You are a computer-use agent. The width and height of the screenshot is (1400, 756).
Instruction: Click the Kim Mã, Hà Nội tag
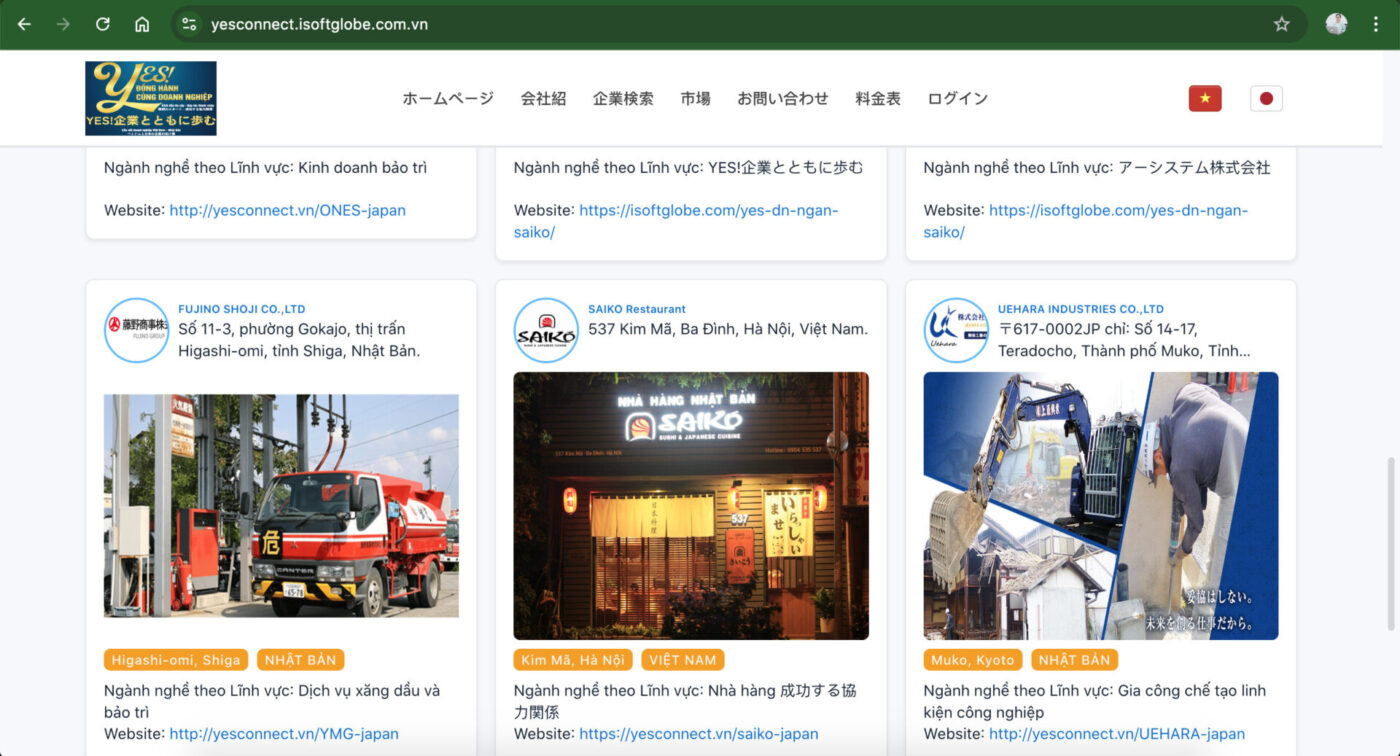[573, 660]
